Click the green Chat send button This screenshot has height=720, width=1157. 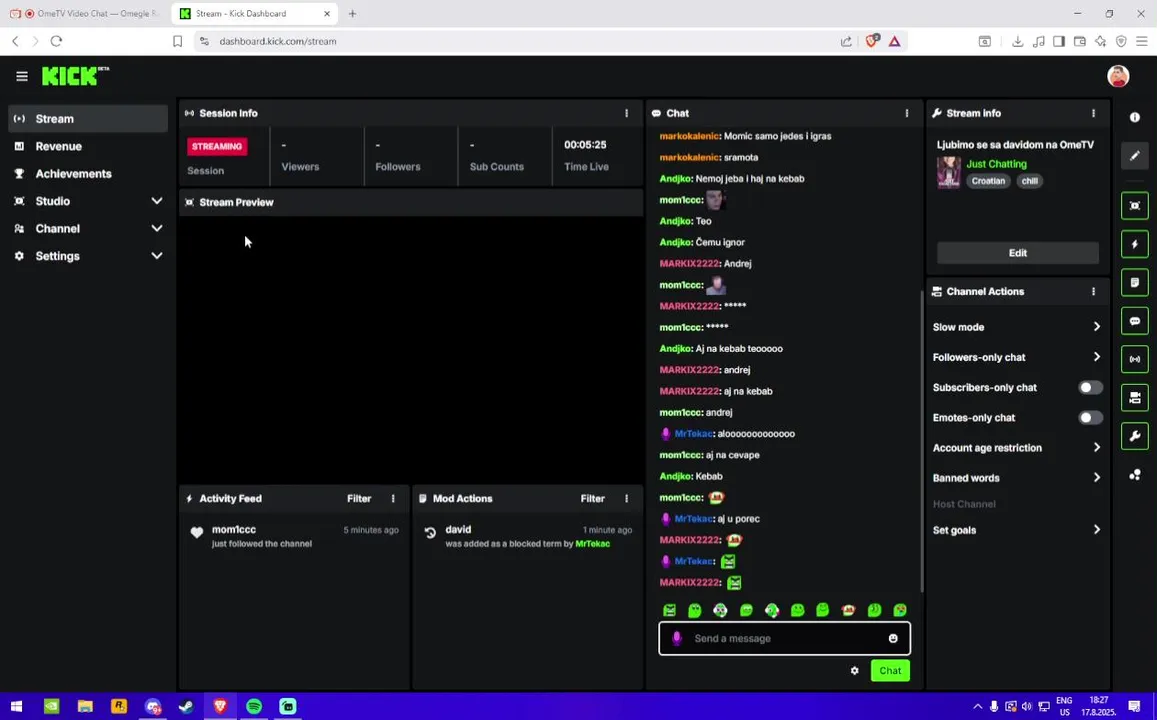890,671
